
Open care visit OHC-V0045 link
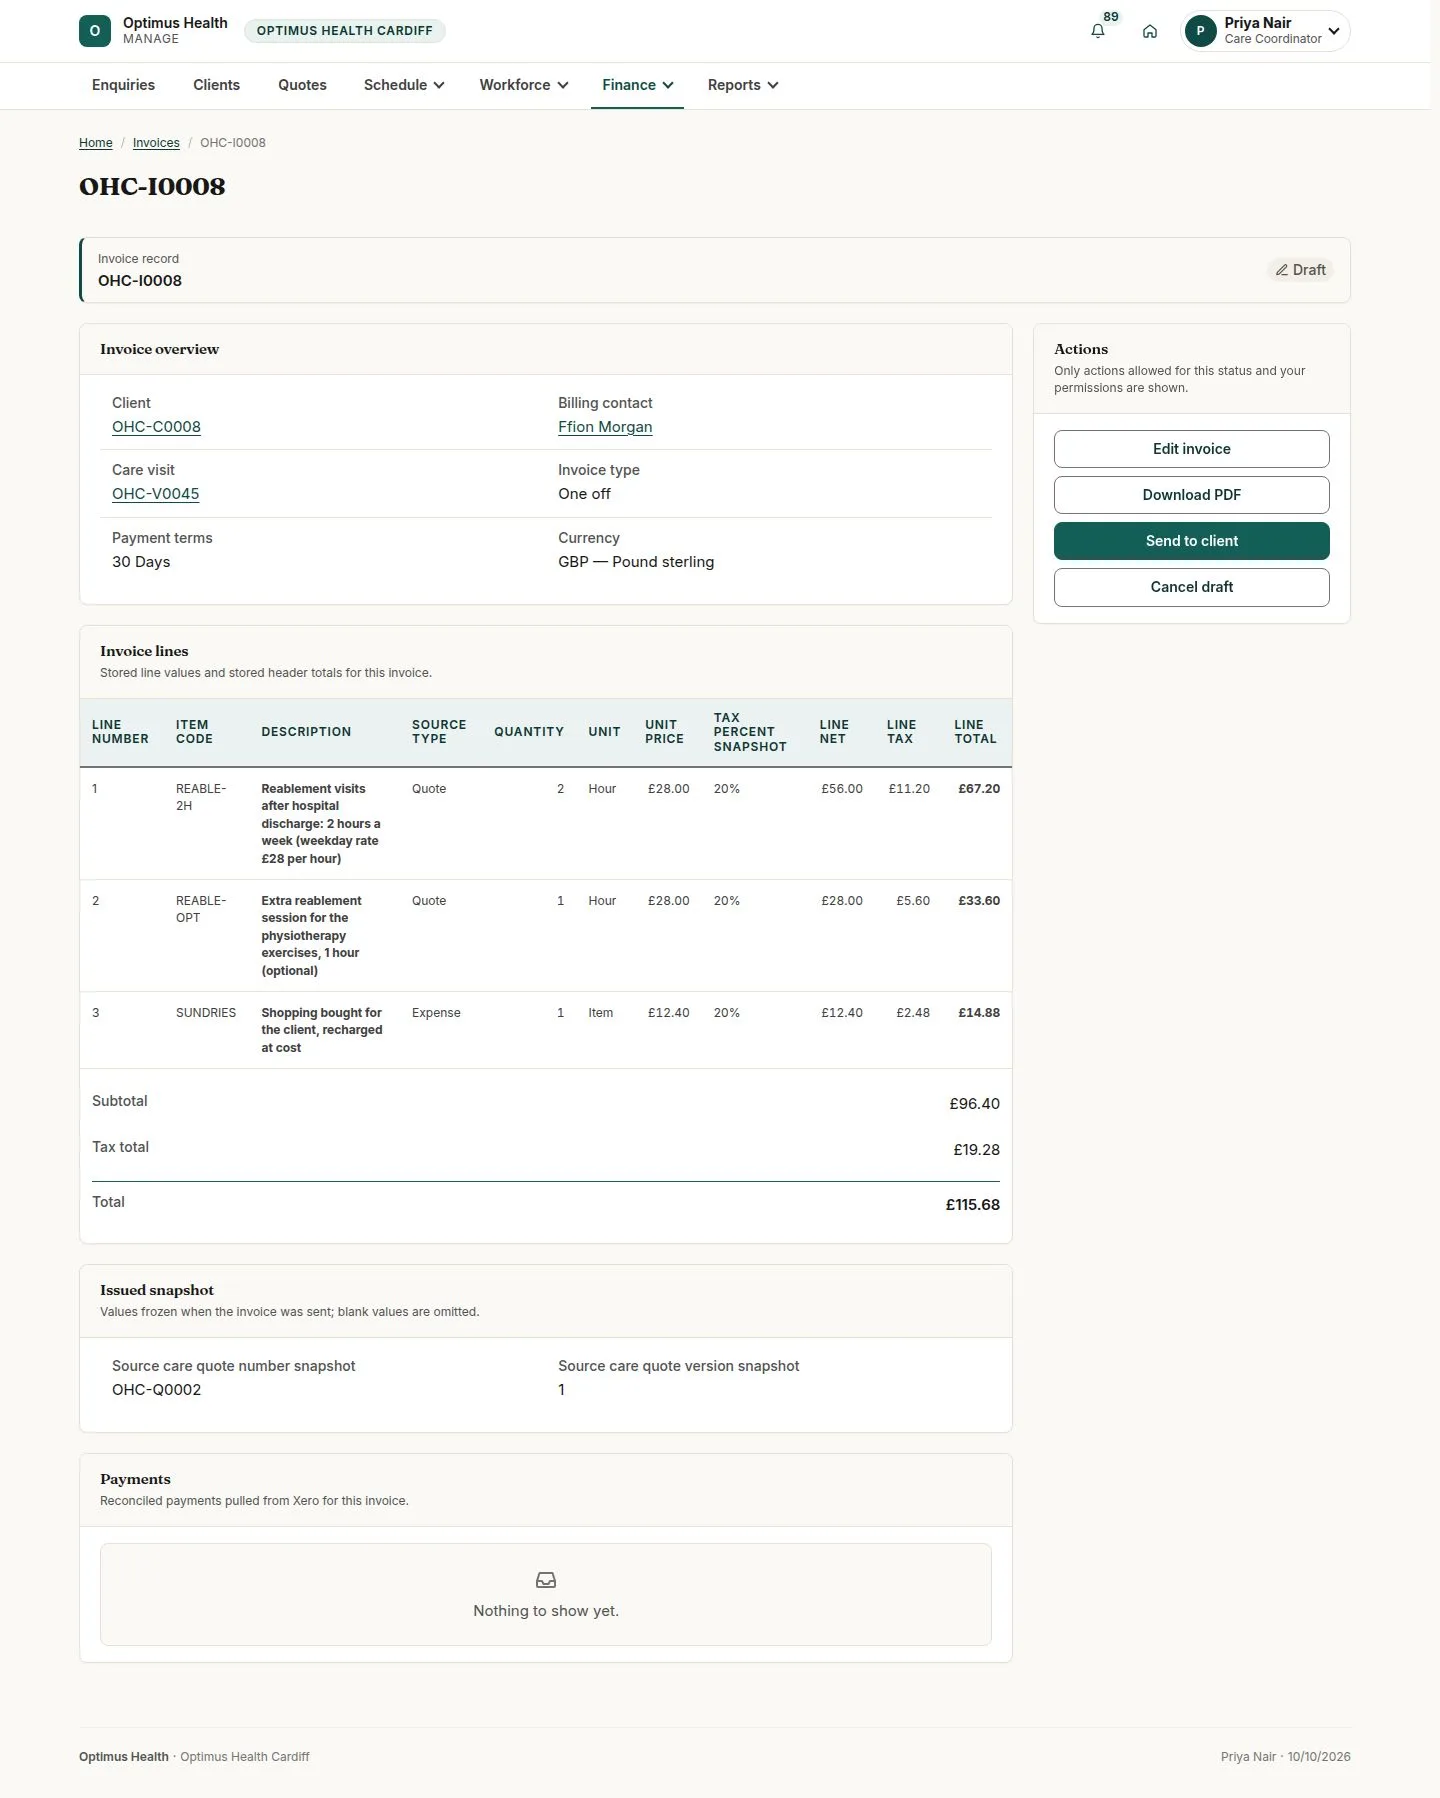point(155,494)
